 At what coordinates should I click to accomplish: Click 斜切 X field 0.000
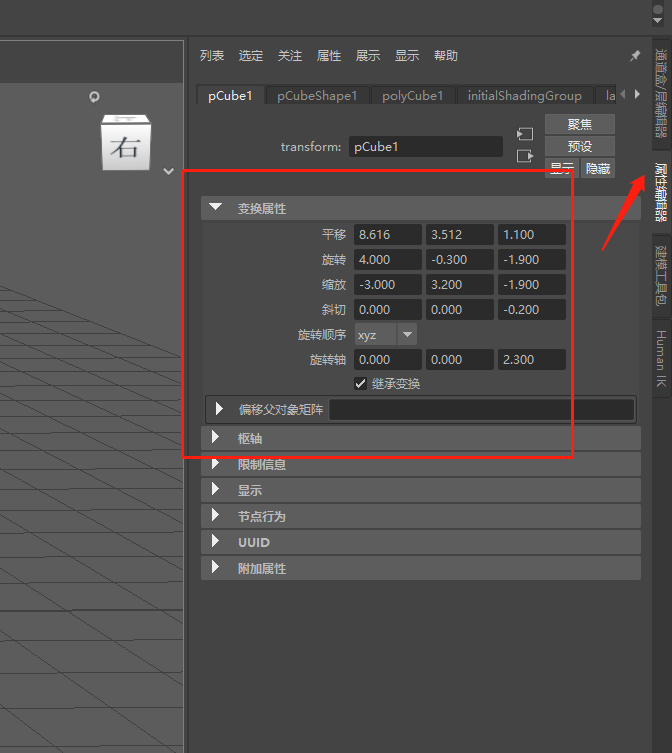pos(388,309)
